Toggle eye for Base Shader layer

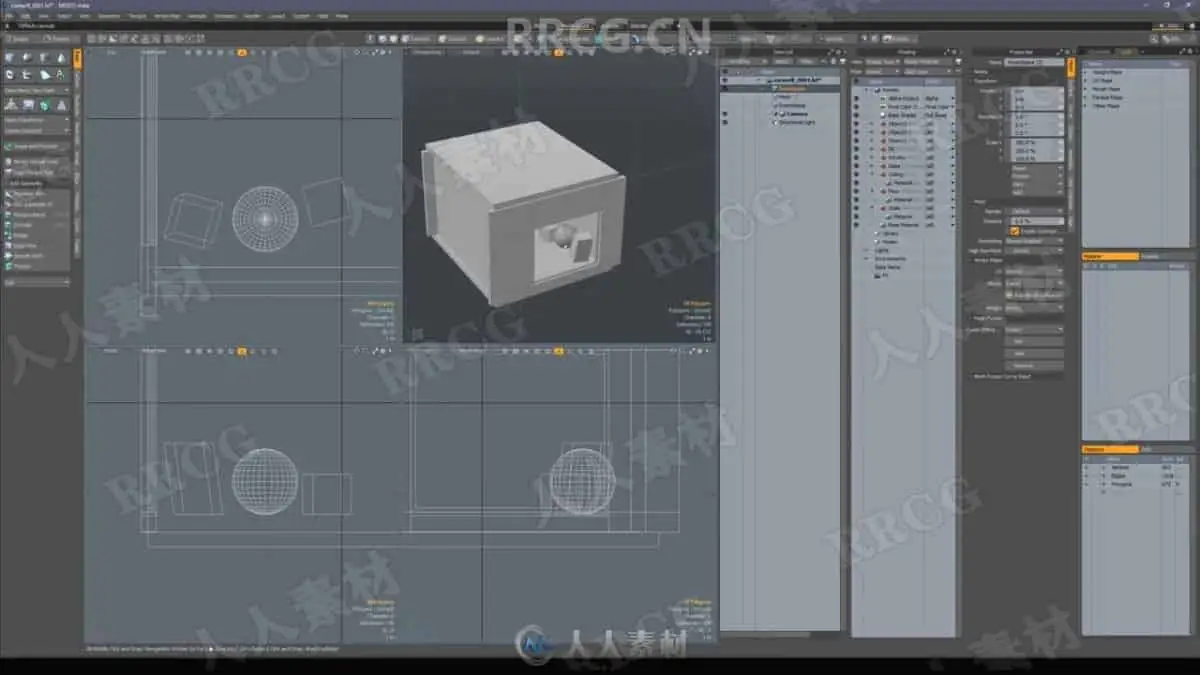pos(856,115)
